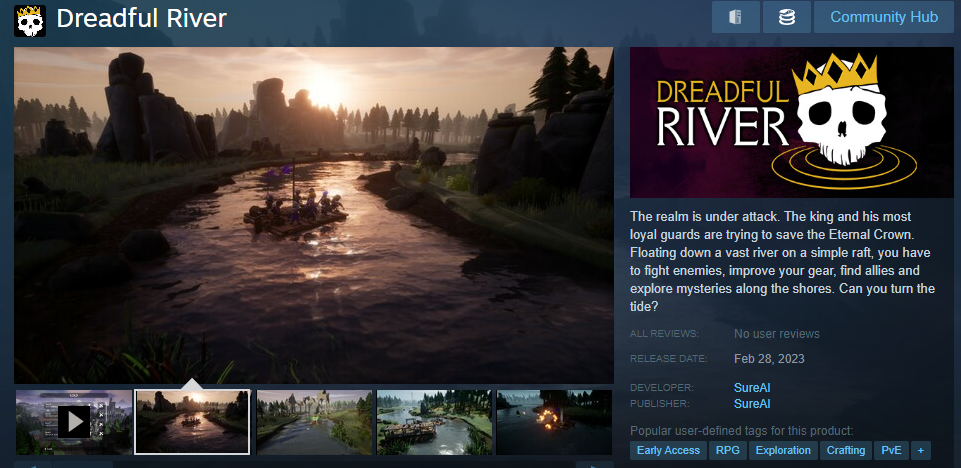This screenshot has height=468, width=961.
Task: Select the Early Access tag
Action: 668,450
